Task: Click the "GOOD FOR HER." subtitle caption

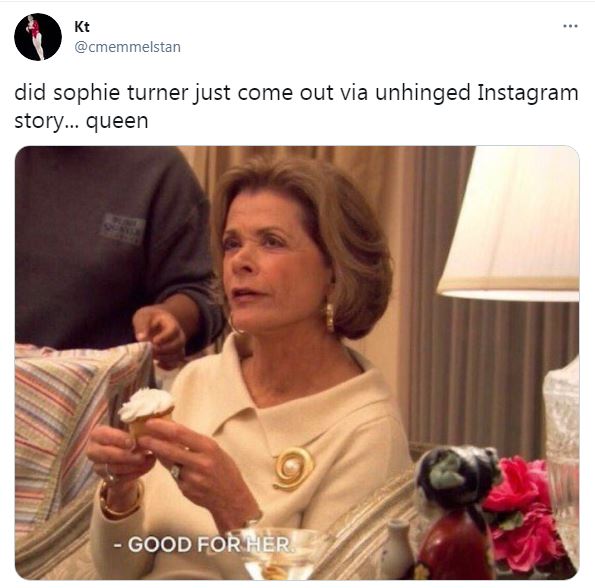Action: tap(204, 545)
